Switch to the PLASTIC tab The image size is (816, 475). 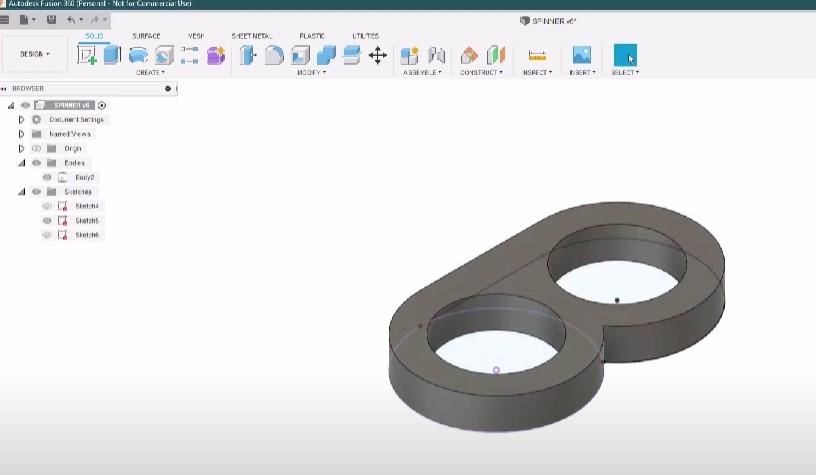[x=312, y=36]
